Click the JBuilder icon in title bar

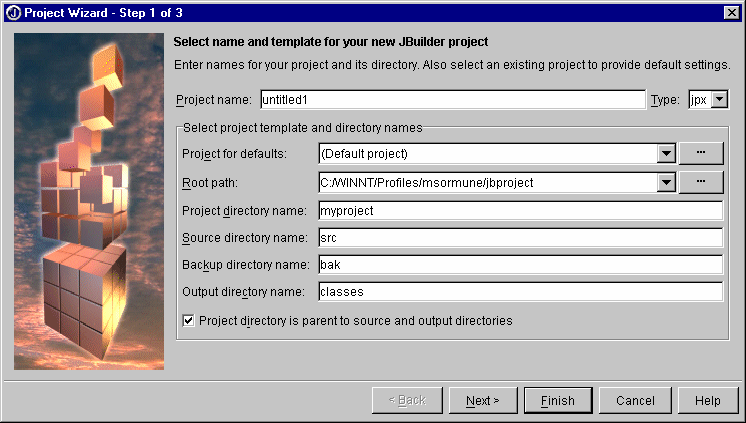click(13, 13)
